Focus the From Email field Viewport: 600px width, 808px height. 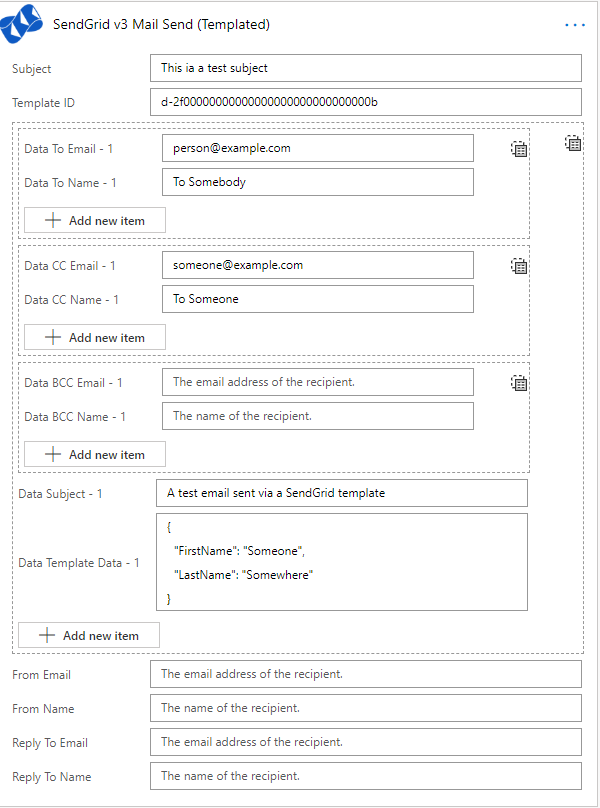[366, 674]
